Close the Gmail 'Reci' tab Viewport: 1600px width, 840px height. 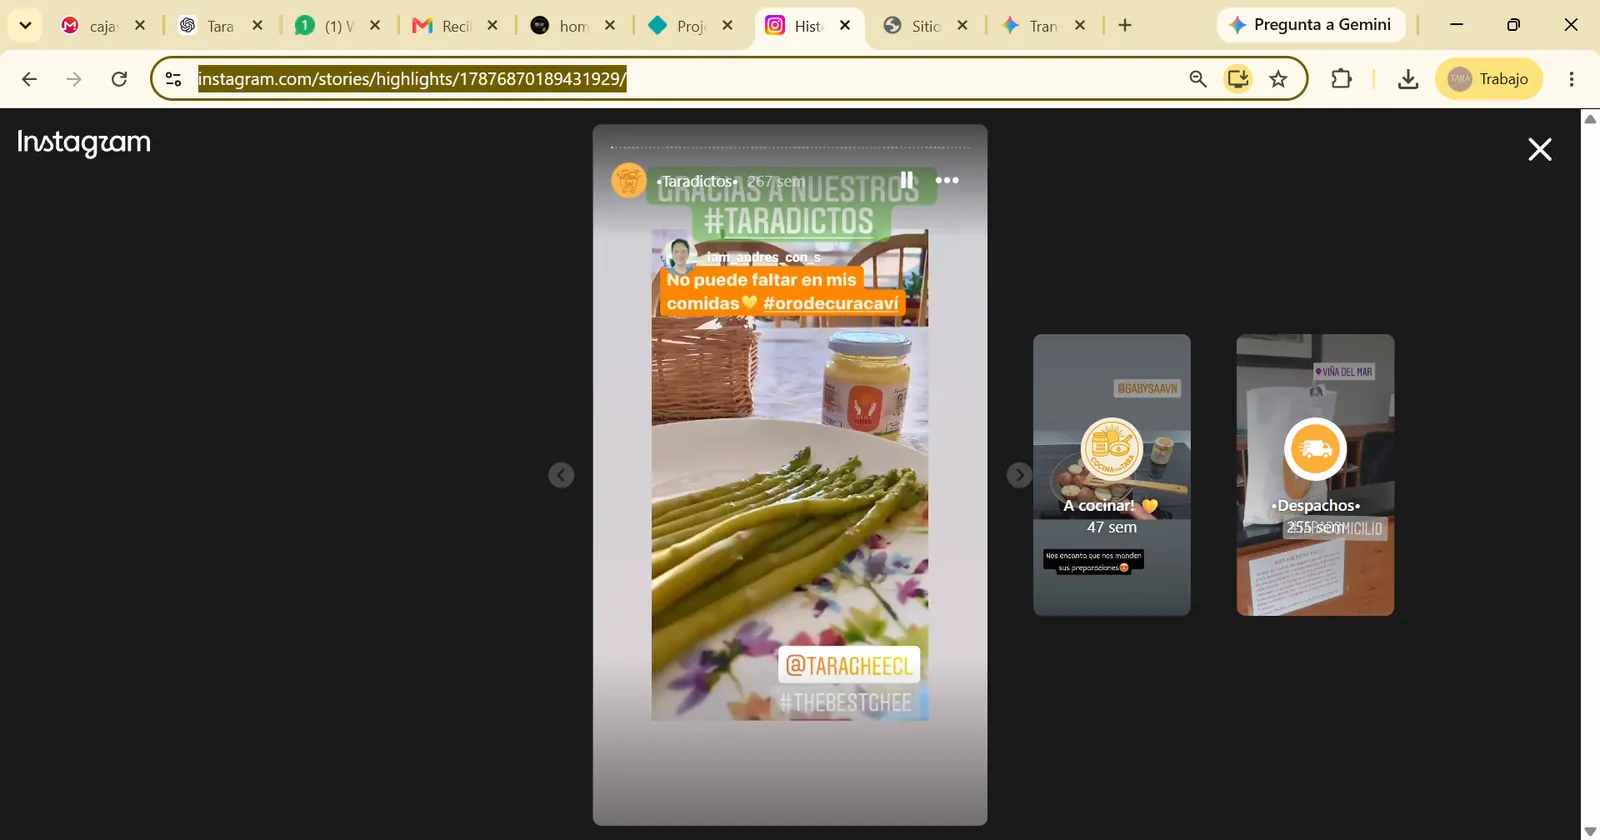493,26
